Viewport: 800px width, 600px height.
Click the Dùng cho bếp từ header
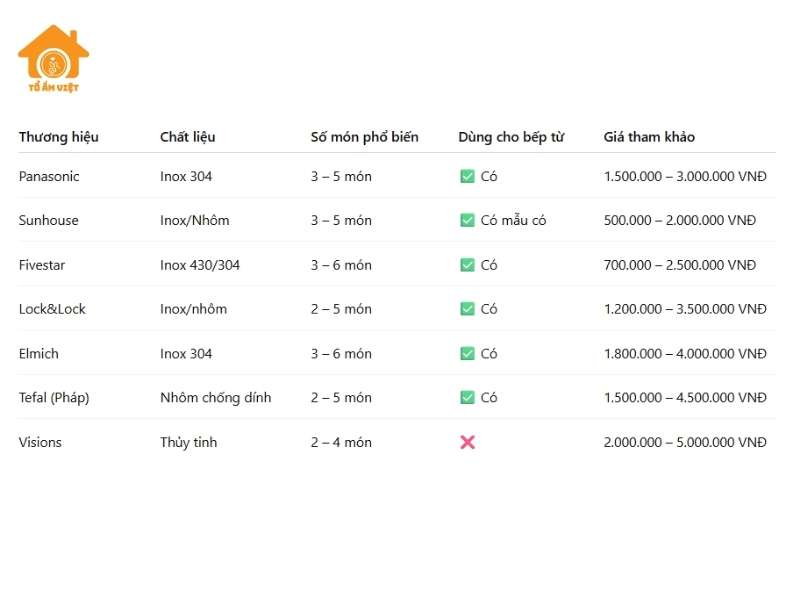511,137
